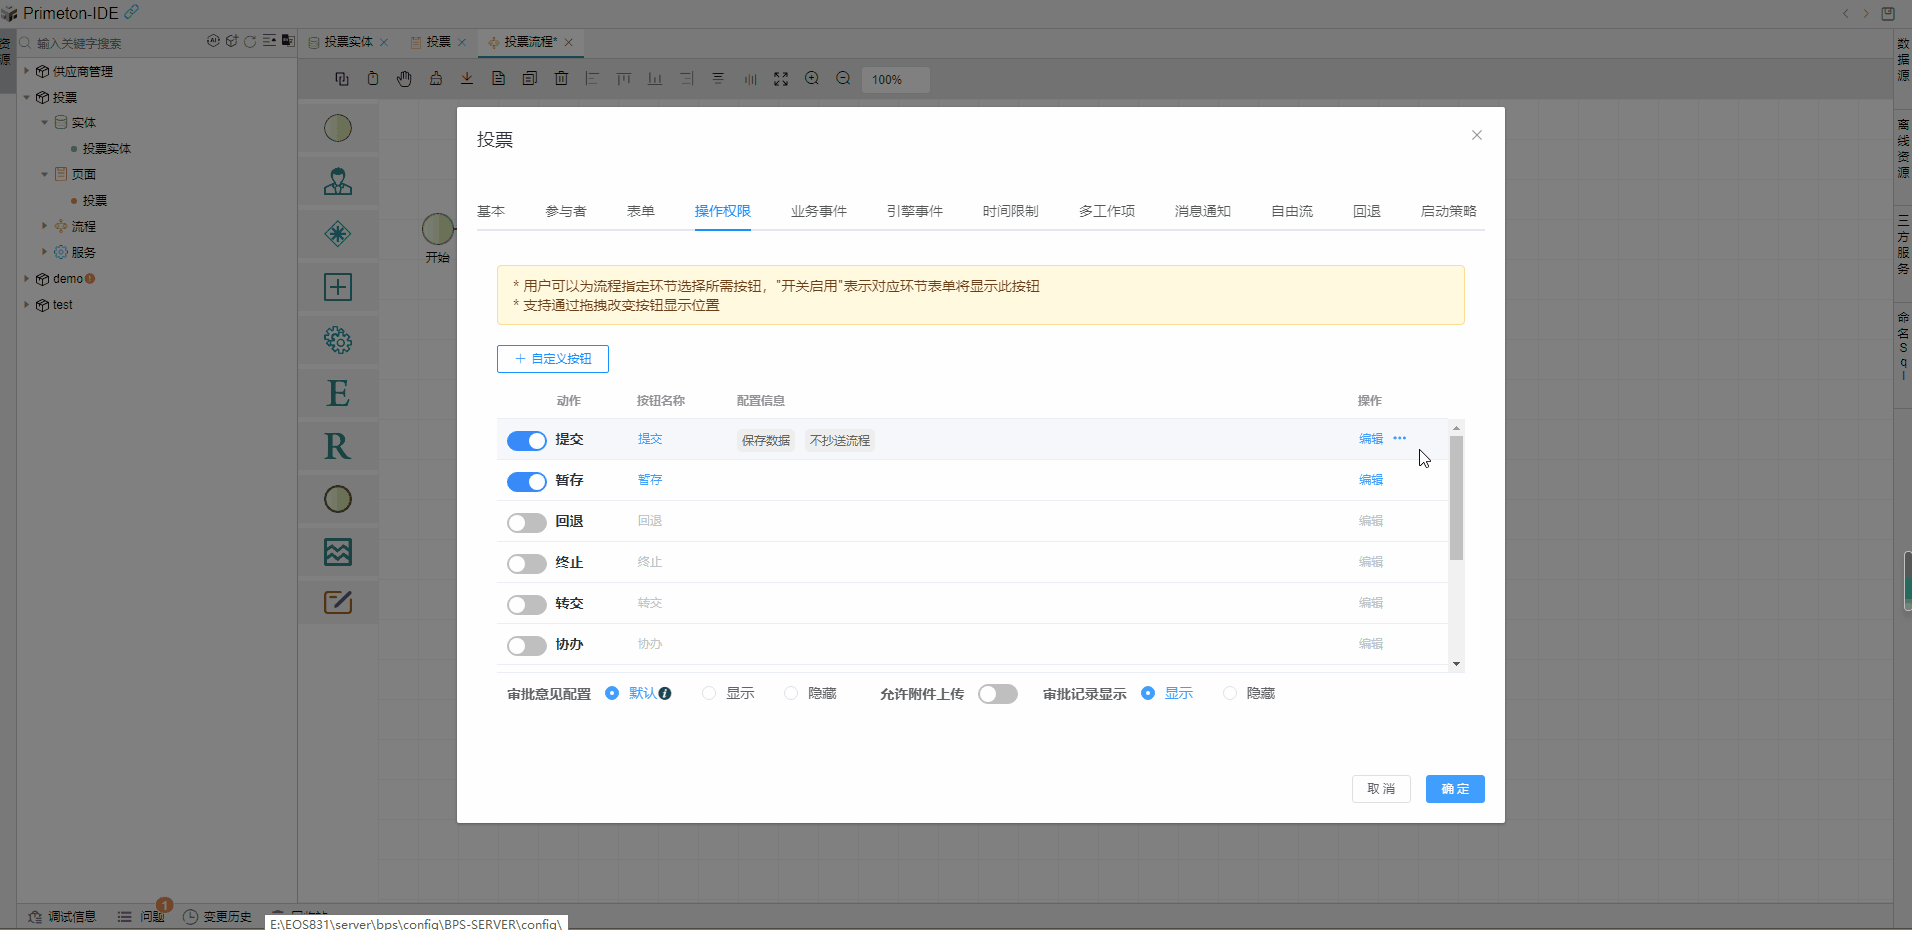The width and height of the screenshot is (1912, 930).
Task: Click the fullscreen fit icon in toolbar
Action: [781, 79]
